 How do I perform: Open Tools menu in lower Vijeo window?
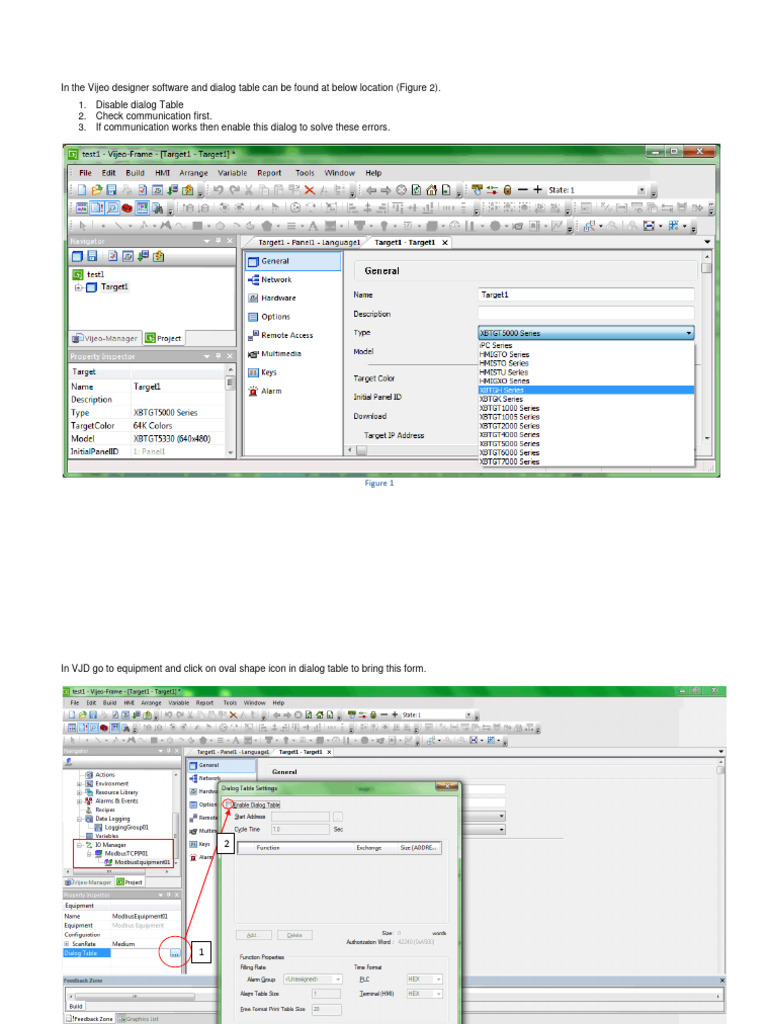230,703
